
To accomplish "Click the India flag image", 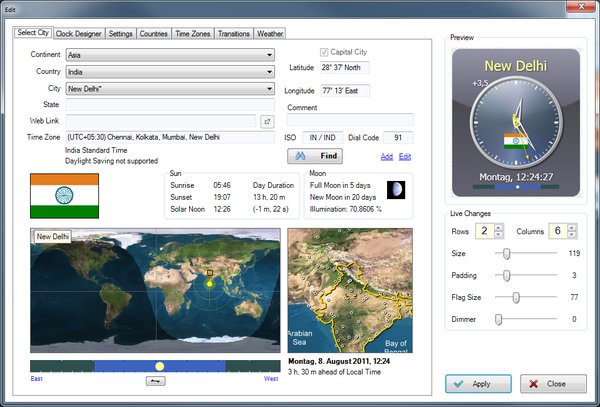I will coord(64,195).
